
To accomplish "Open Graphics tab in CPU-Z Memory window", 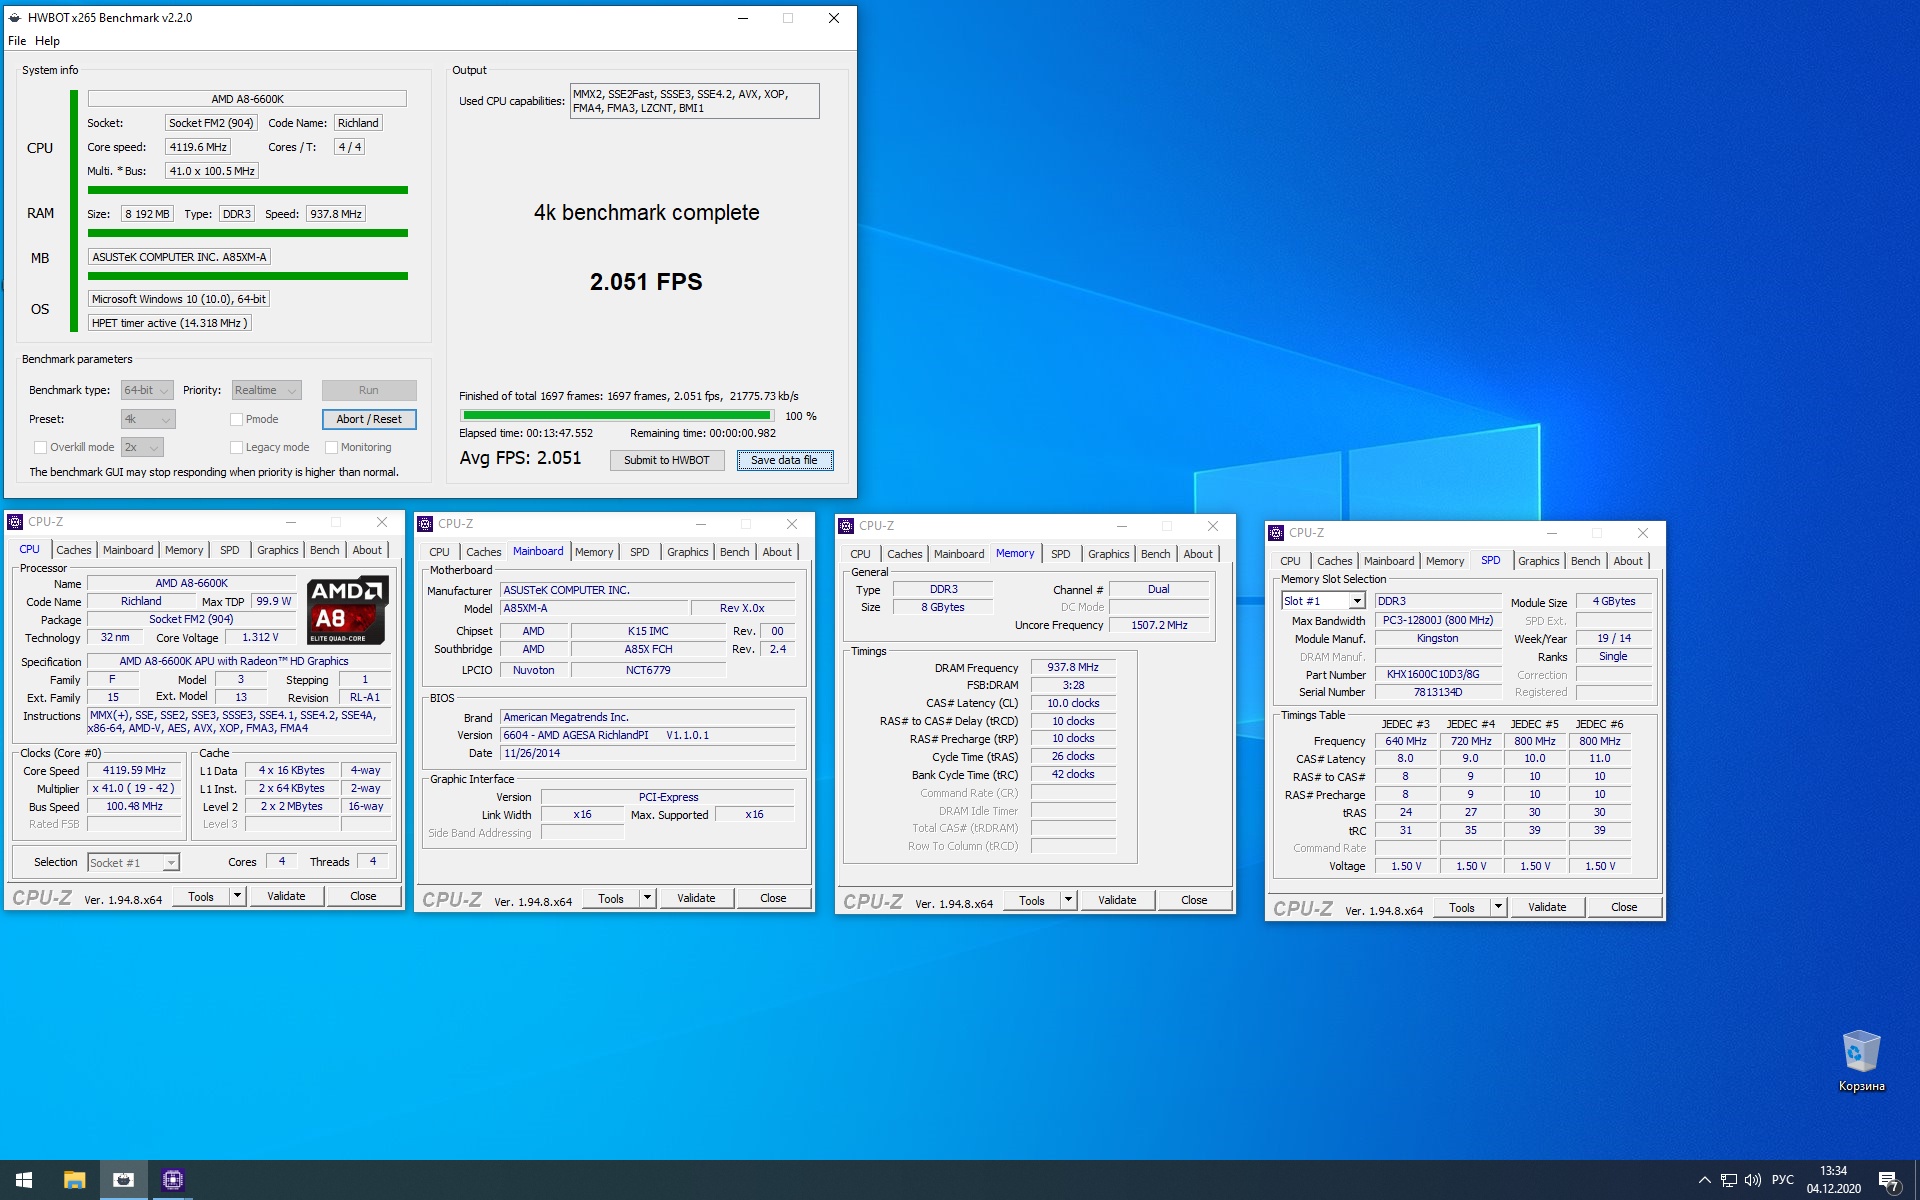I will click(x=1108, y=554).
